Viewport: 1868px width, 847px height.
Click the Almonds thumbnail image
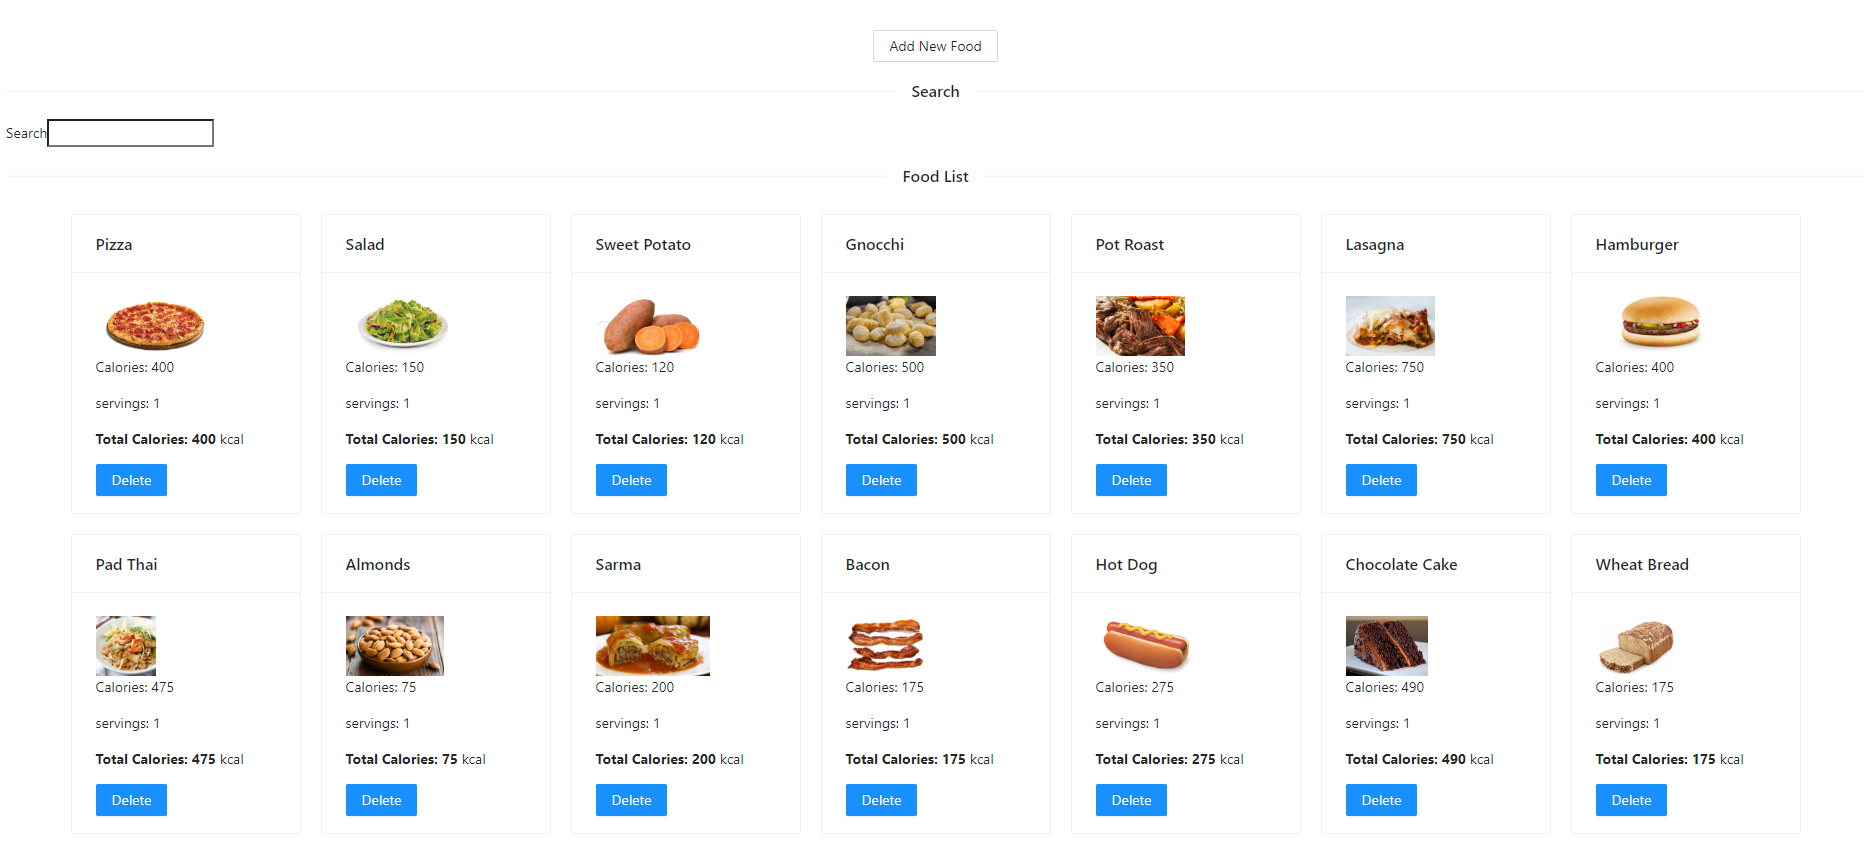395,645
